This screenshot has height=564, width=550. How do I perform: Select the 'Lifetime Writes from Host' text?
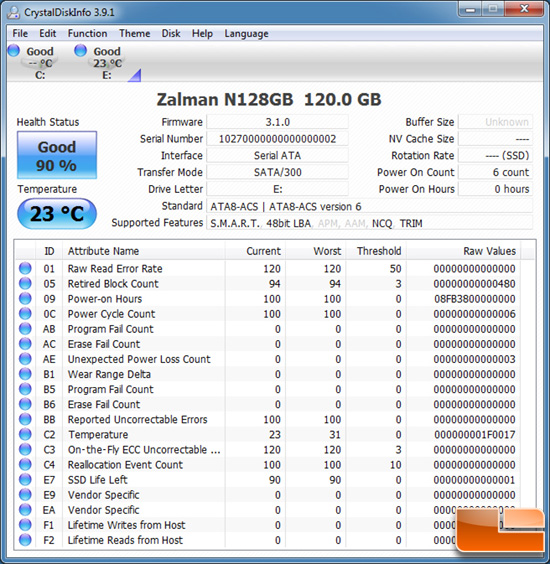pyautogui.click(x=126, y=525)
